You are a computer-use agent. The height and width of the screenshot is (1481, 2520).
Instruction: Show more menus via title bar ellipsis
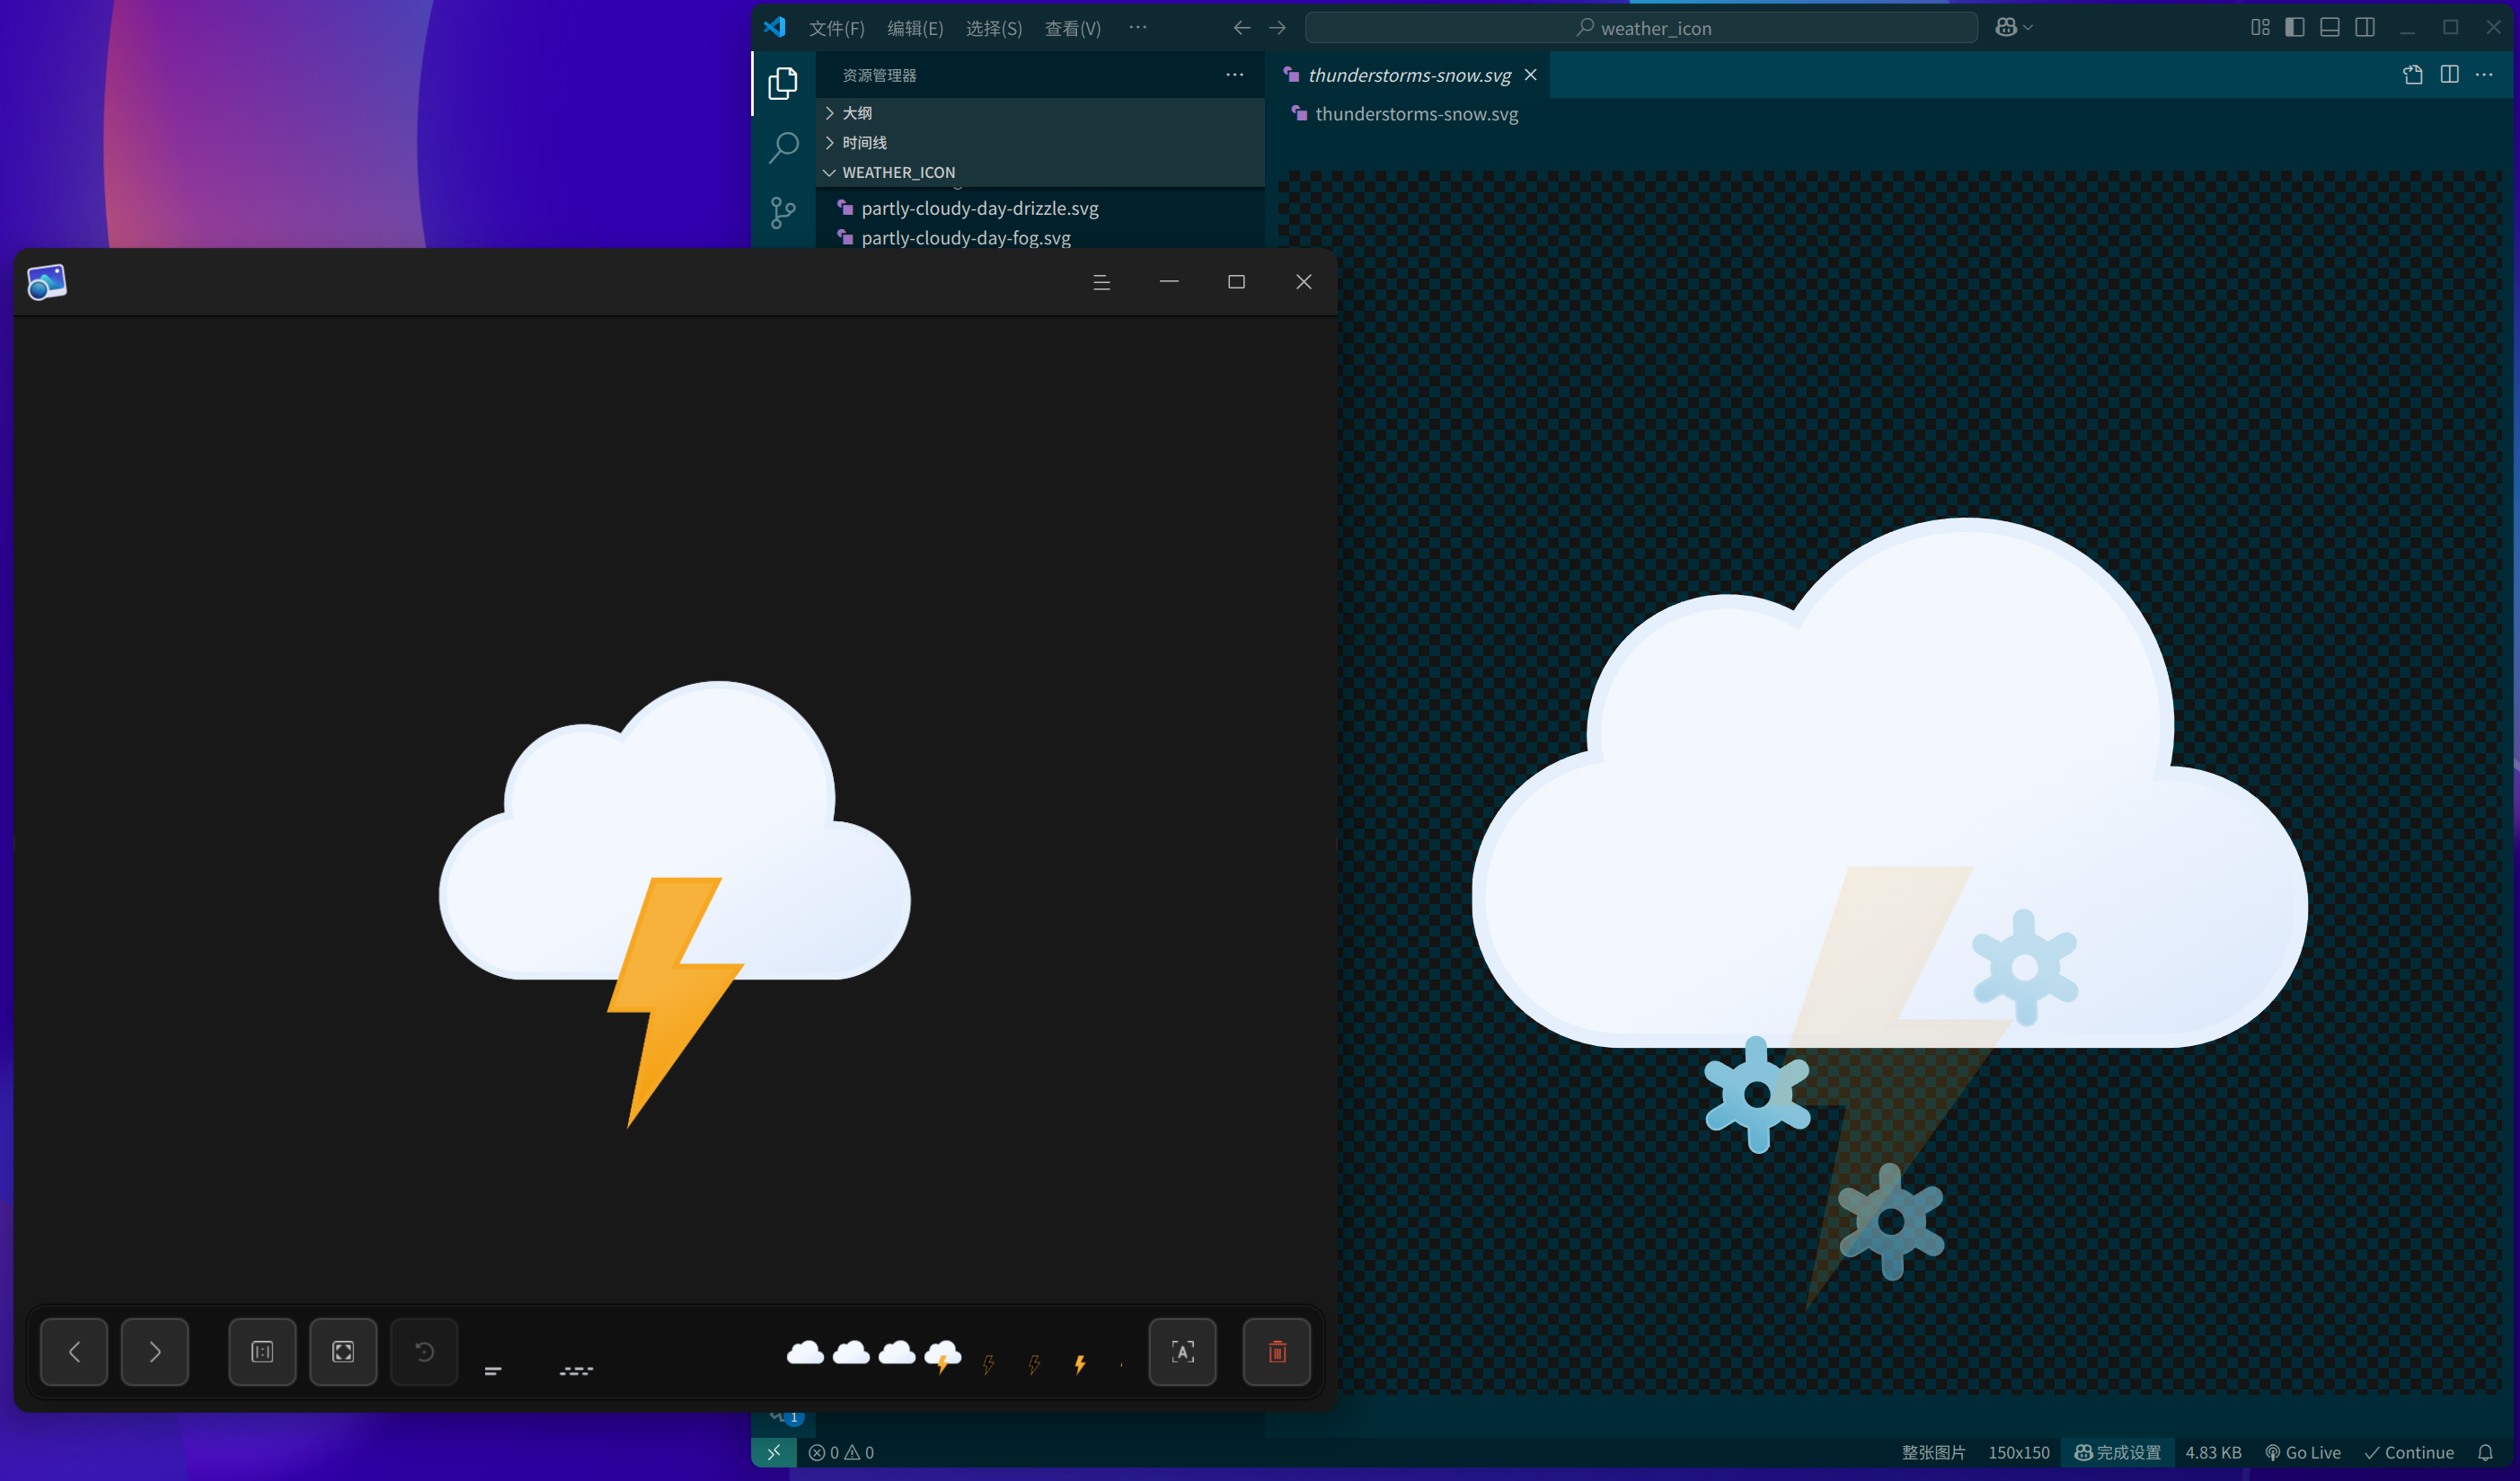pyautogui.click(x=1138, y=27)
